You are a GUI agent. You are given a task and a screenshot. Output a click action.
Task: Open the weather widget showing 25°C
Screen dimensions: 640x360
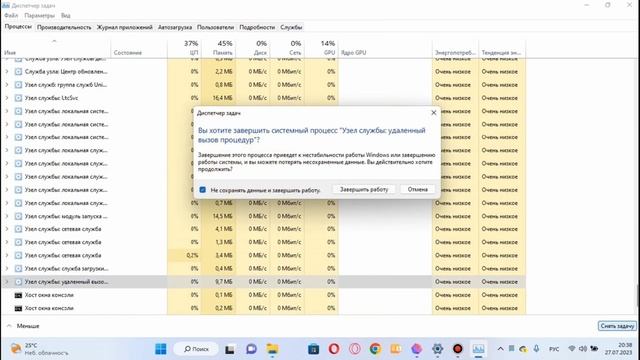[x=39, y=349]
